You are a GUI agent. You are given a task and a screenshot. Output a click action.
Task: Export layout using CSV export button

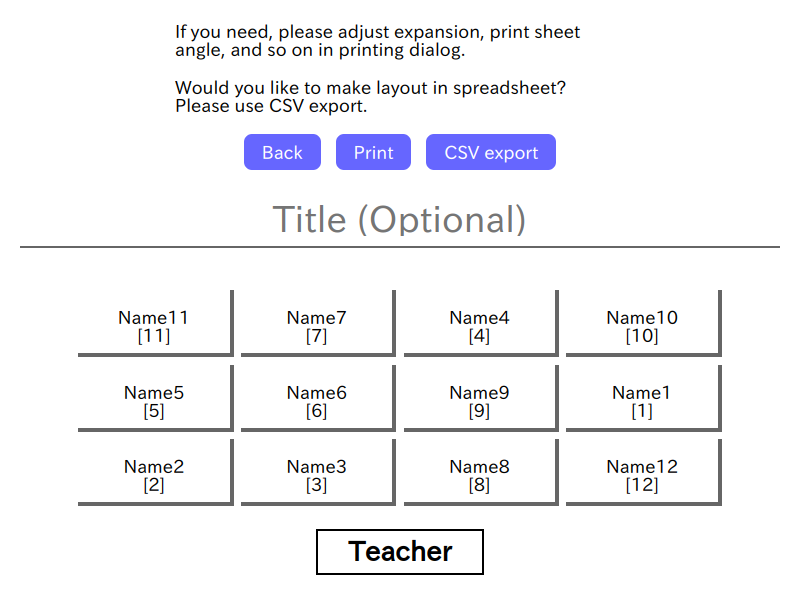[x=491, y=152]
